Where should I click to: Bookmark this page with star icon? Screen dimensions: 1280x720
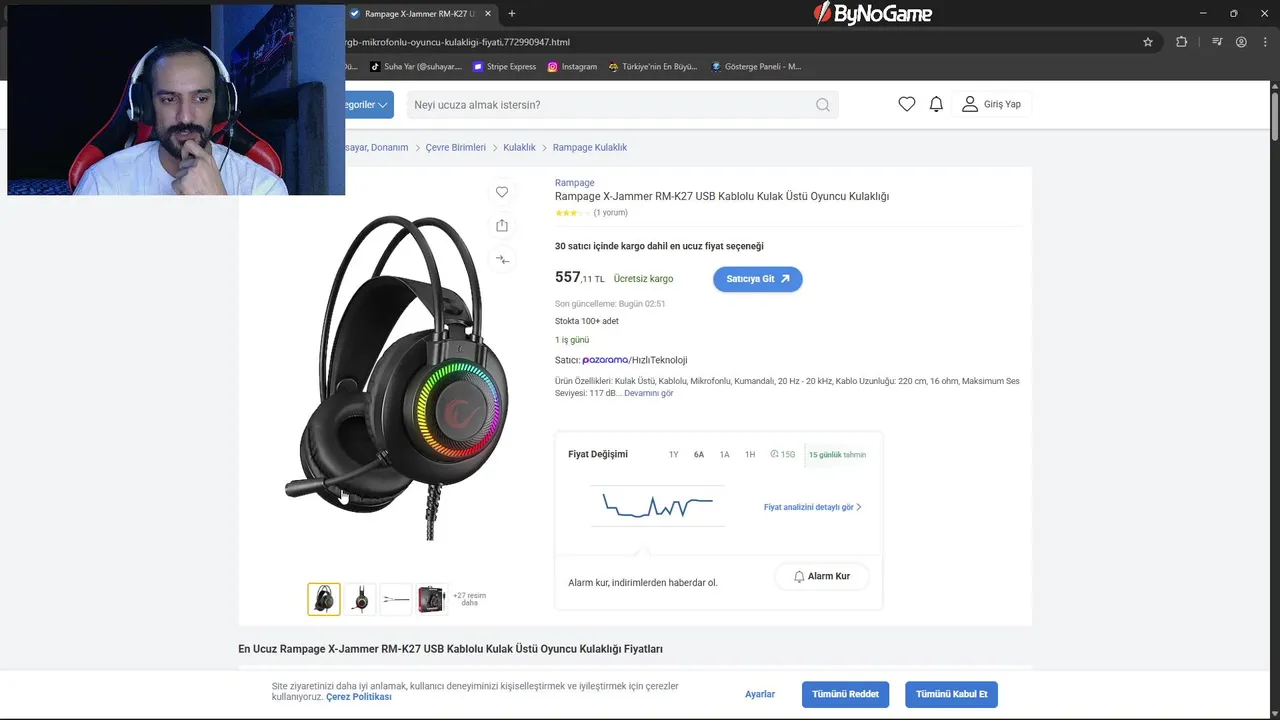point(1148,42)
